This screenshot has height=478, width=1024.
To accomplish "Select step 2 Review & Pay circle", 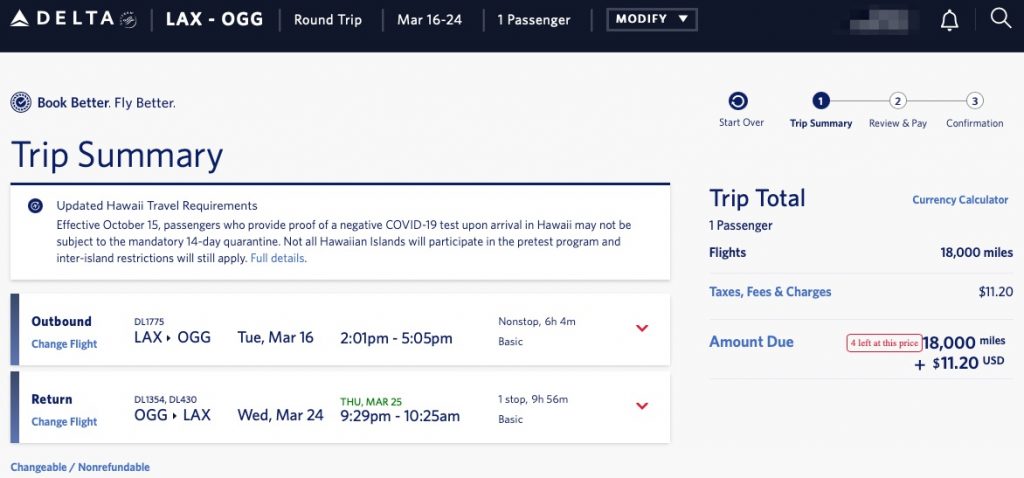I will tap(898, 100).
